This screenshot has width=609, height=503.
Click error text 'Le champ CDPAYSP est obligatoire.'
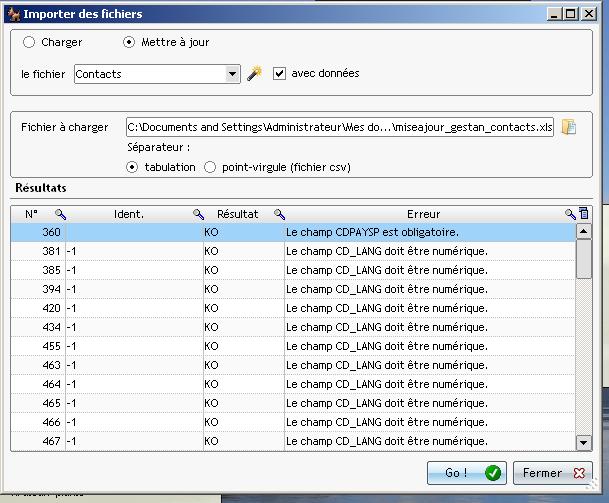(372, 232)
